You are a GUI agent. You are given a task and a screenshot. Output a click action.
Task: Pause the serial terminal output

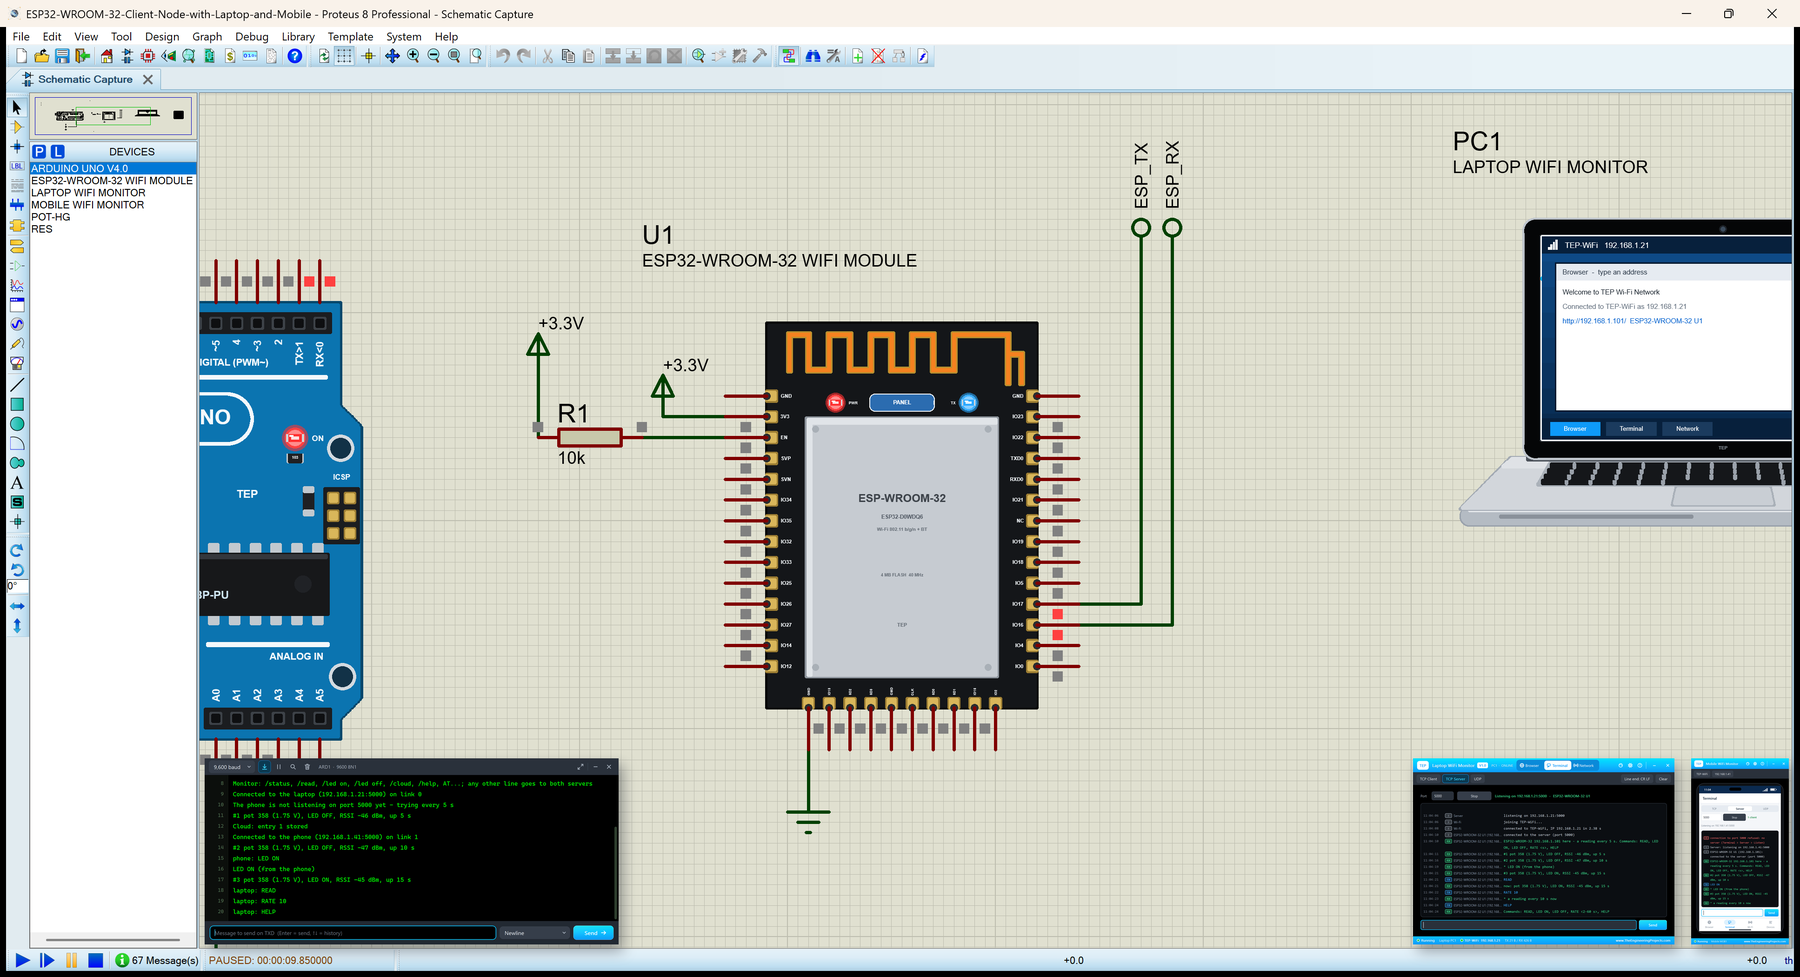[279, 767]
